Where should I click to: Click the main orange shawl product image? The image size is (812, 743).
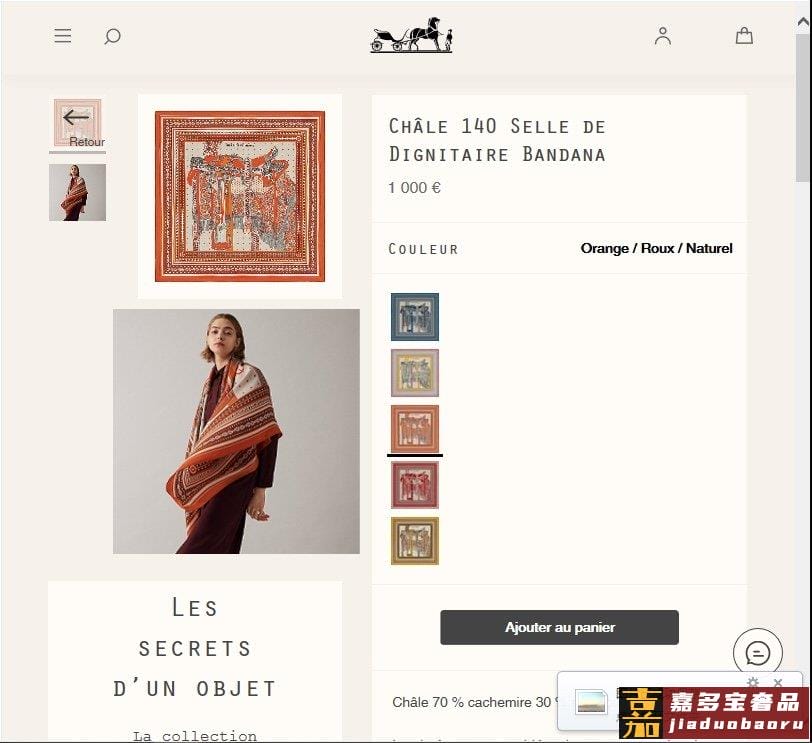[240, 196]
